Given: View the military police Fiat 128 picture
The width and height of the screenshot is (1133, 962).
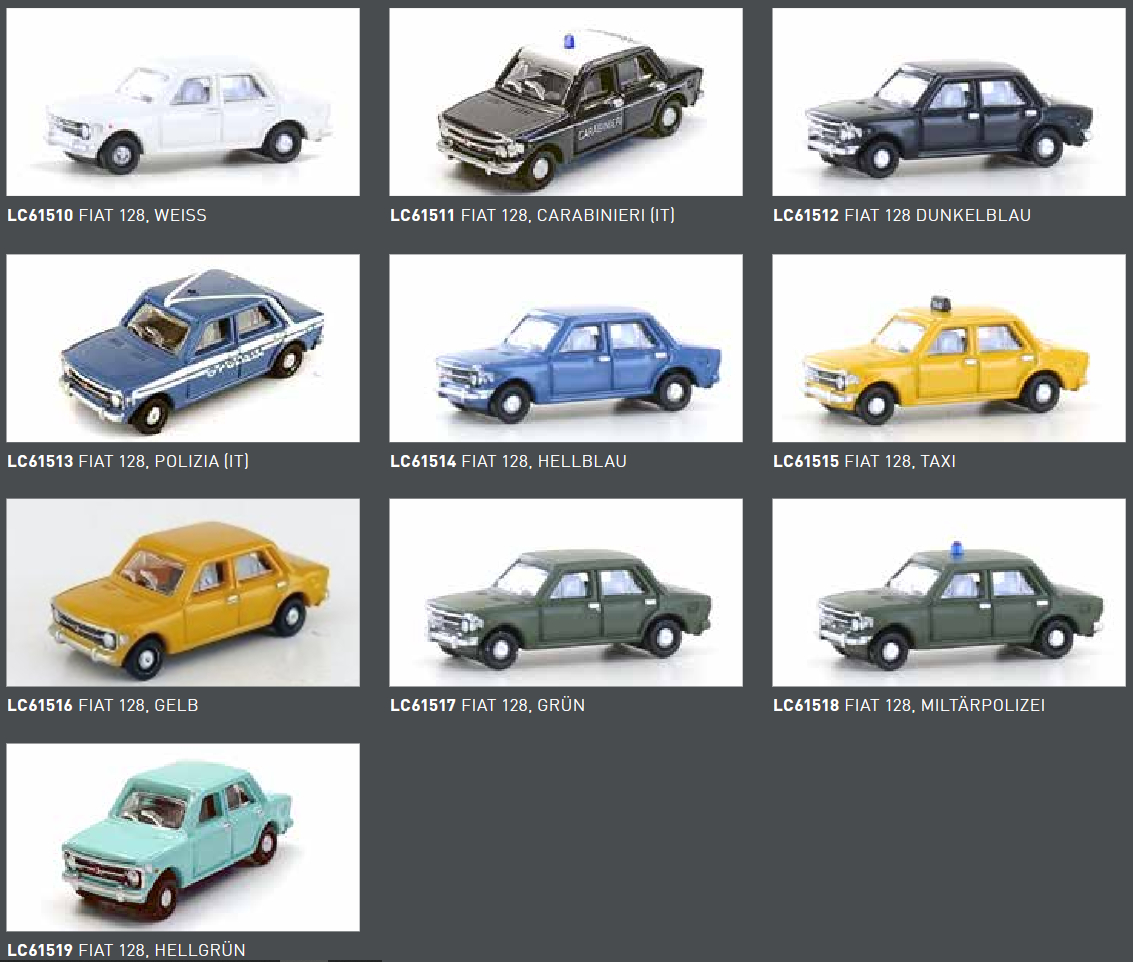Looking at the screenshot, I should click(949, 593).
